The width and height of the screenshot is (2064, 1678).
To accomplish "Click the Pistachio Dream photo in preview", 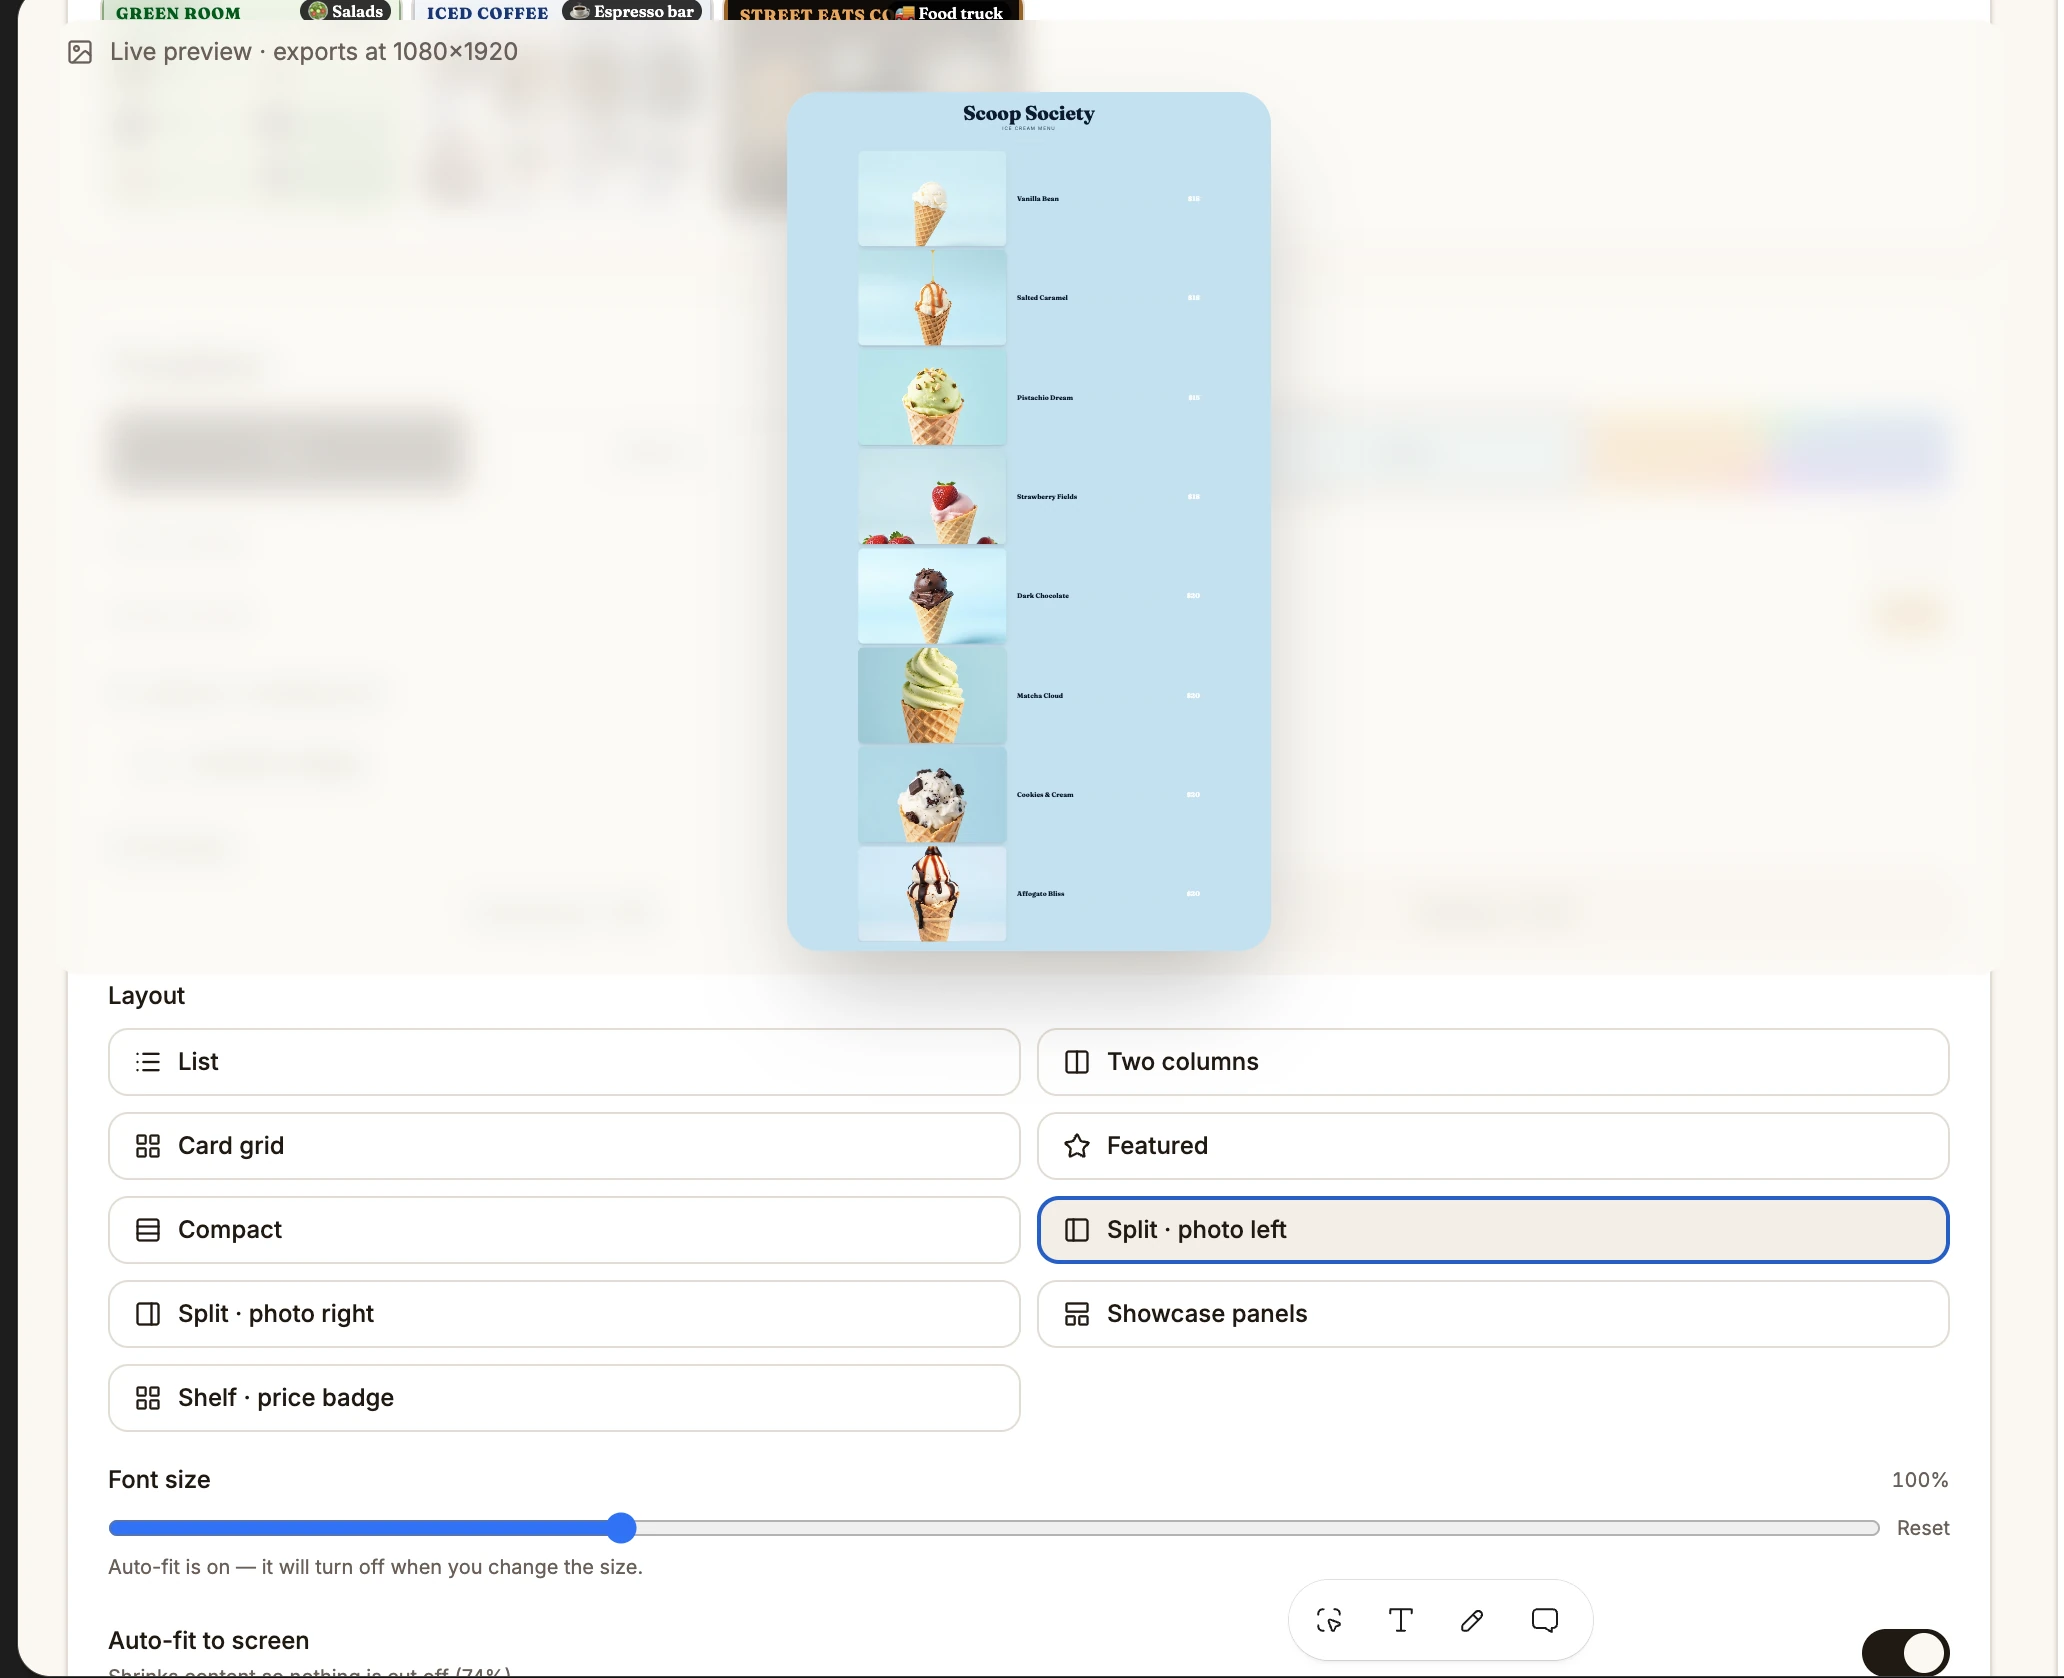I will 932,397.
